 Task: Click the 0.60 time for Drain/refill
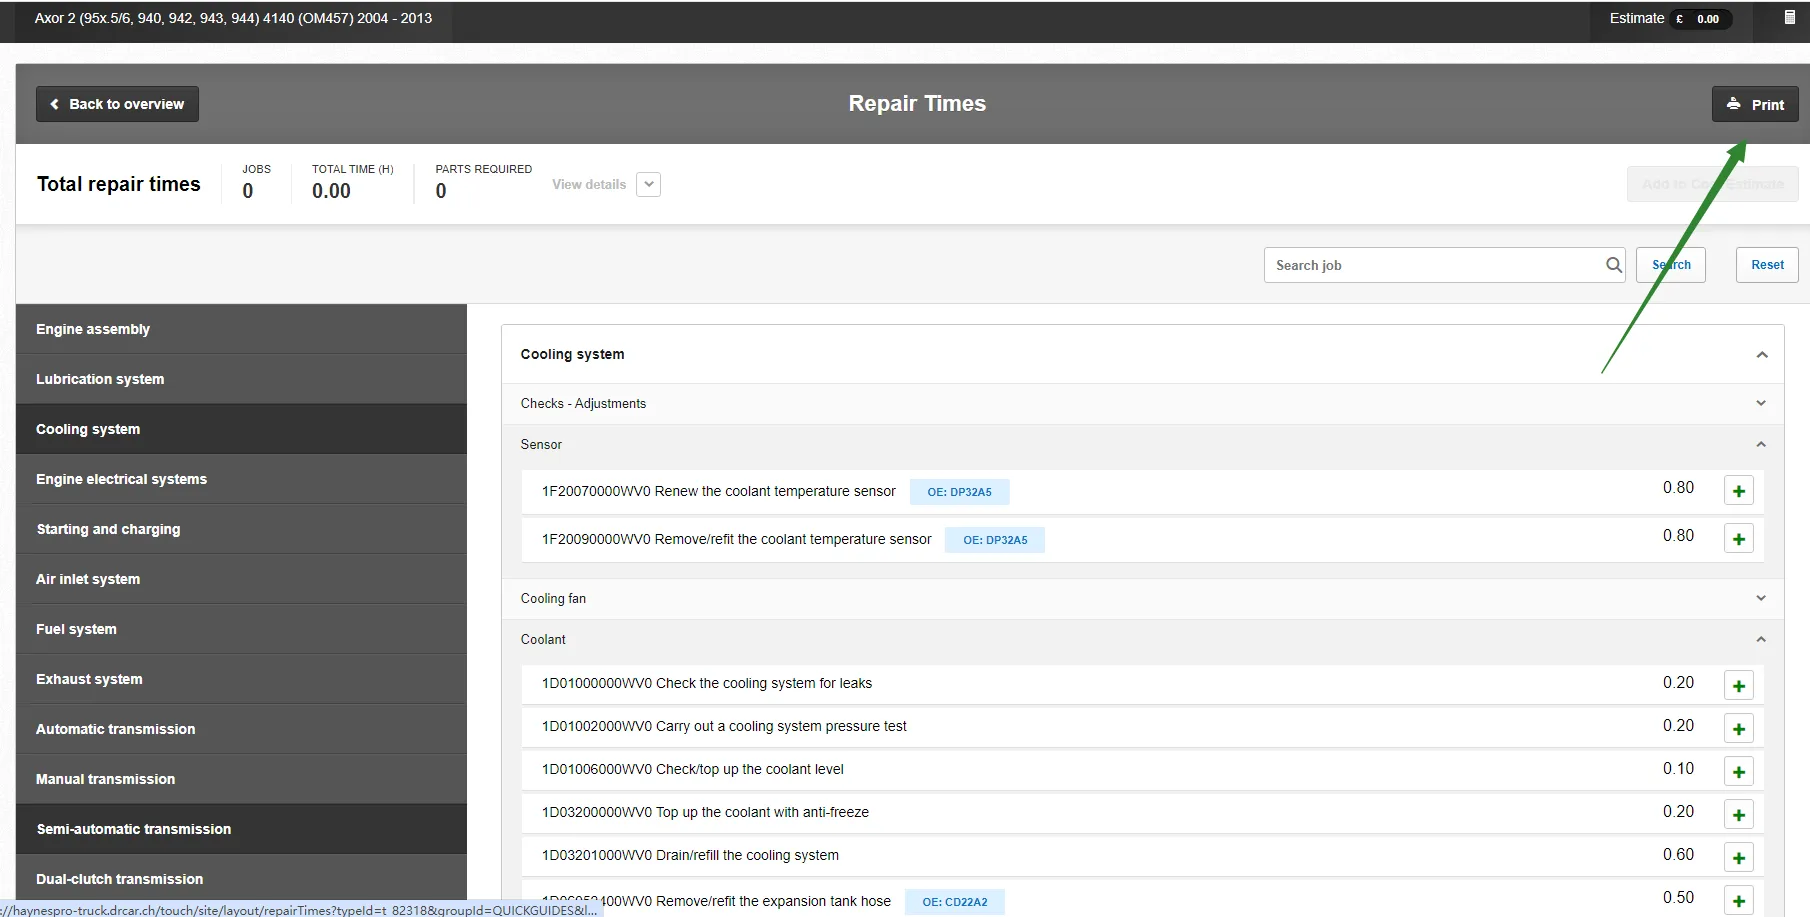(1678, 855)
